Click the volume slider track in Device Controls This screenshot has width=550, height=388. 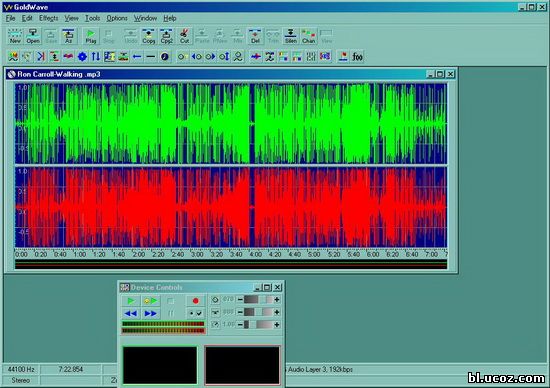click(259, 300)
